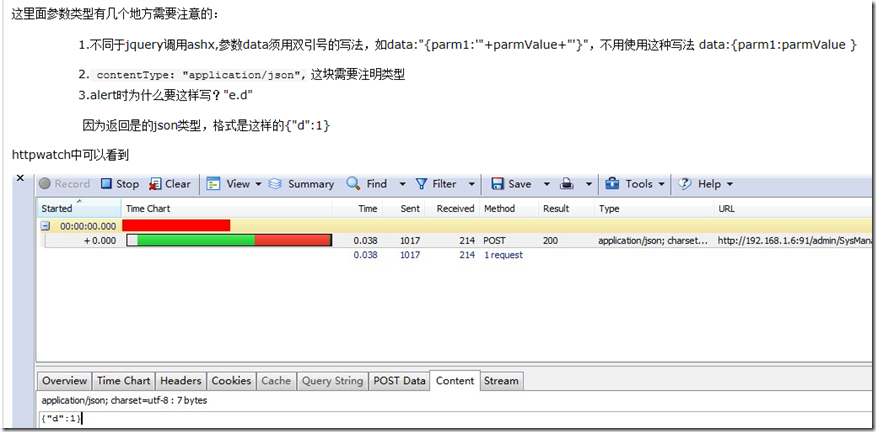Switch to the Cache tab
Image resolution: width=876 pixels, height=432 pixels.
click(276, 381)
